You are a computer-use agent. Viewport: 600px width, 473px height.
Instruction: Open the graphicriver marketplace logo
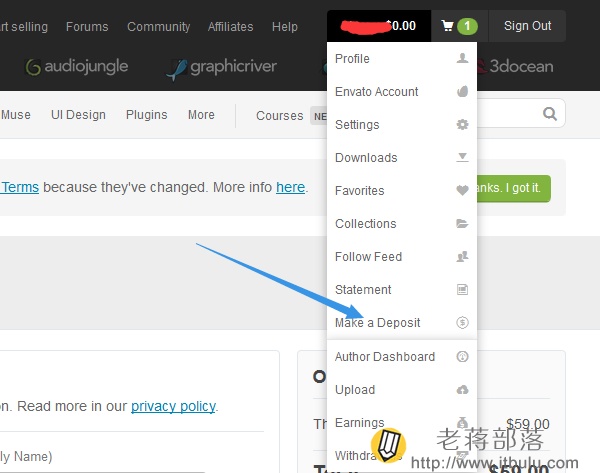tap(222, 68)
